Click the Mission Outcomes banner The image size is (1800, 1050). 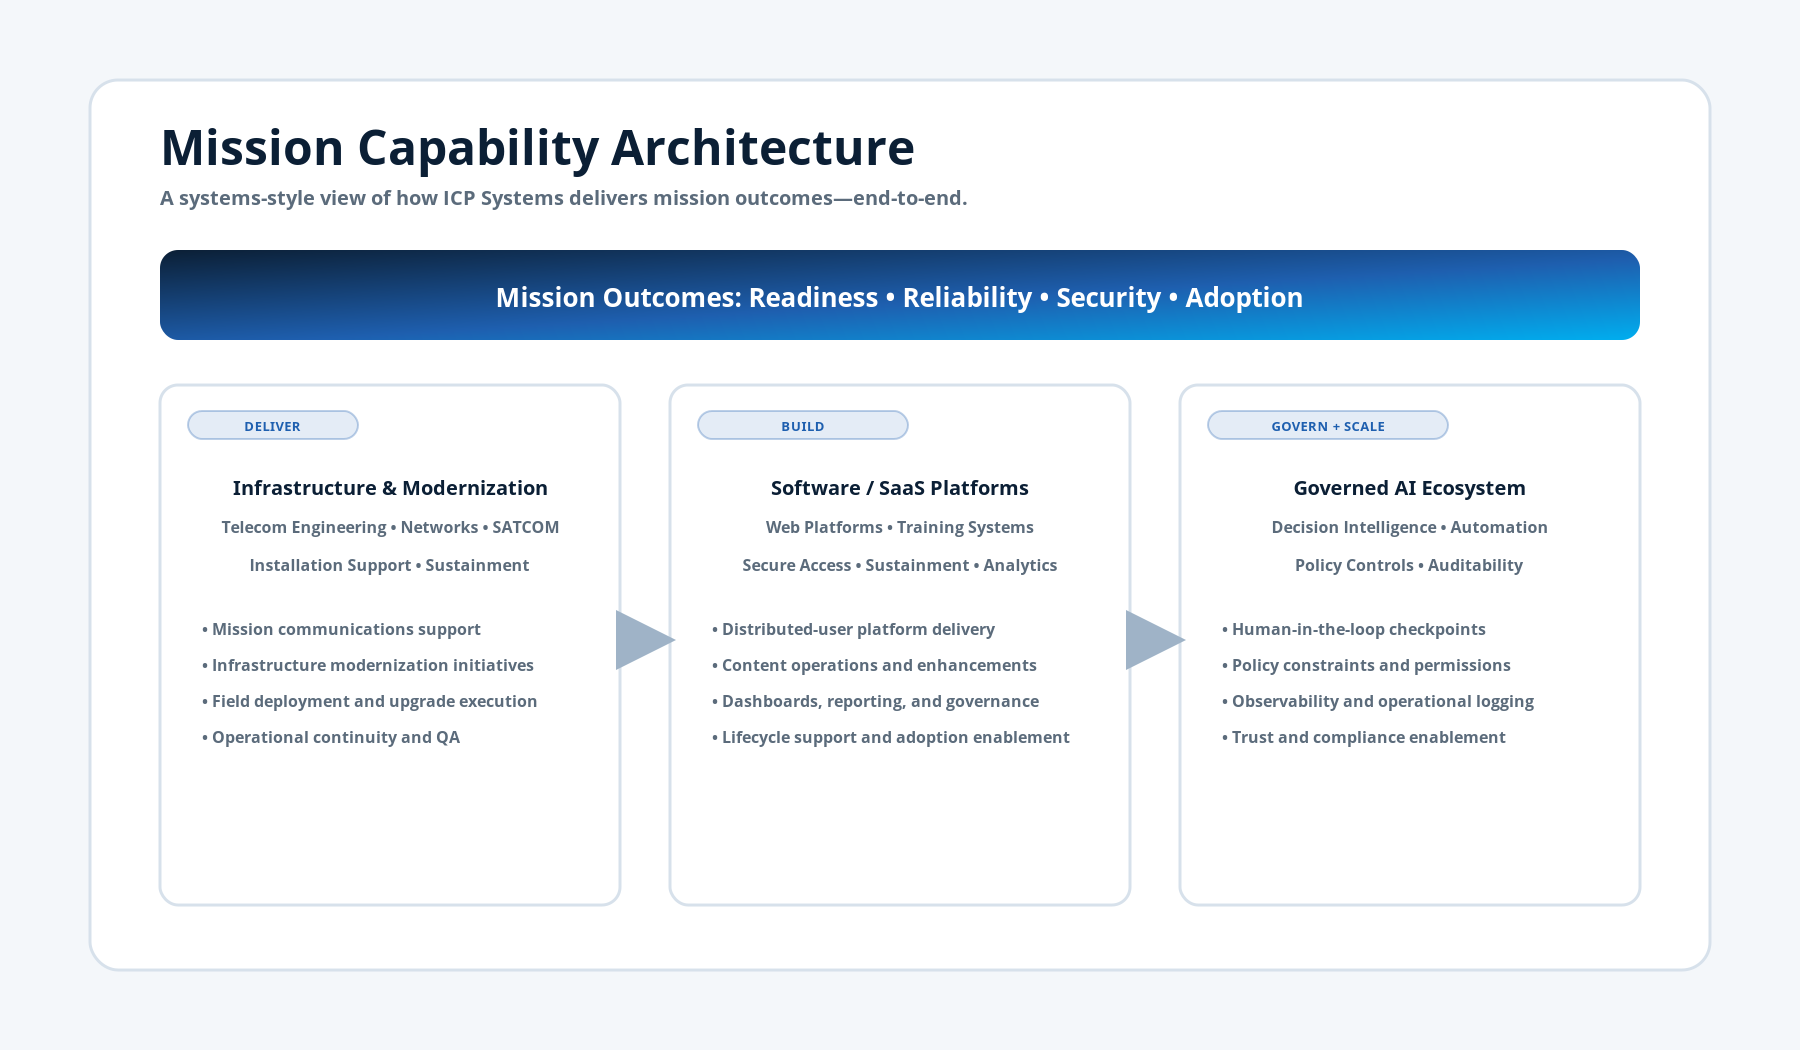(898, 296)
